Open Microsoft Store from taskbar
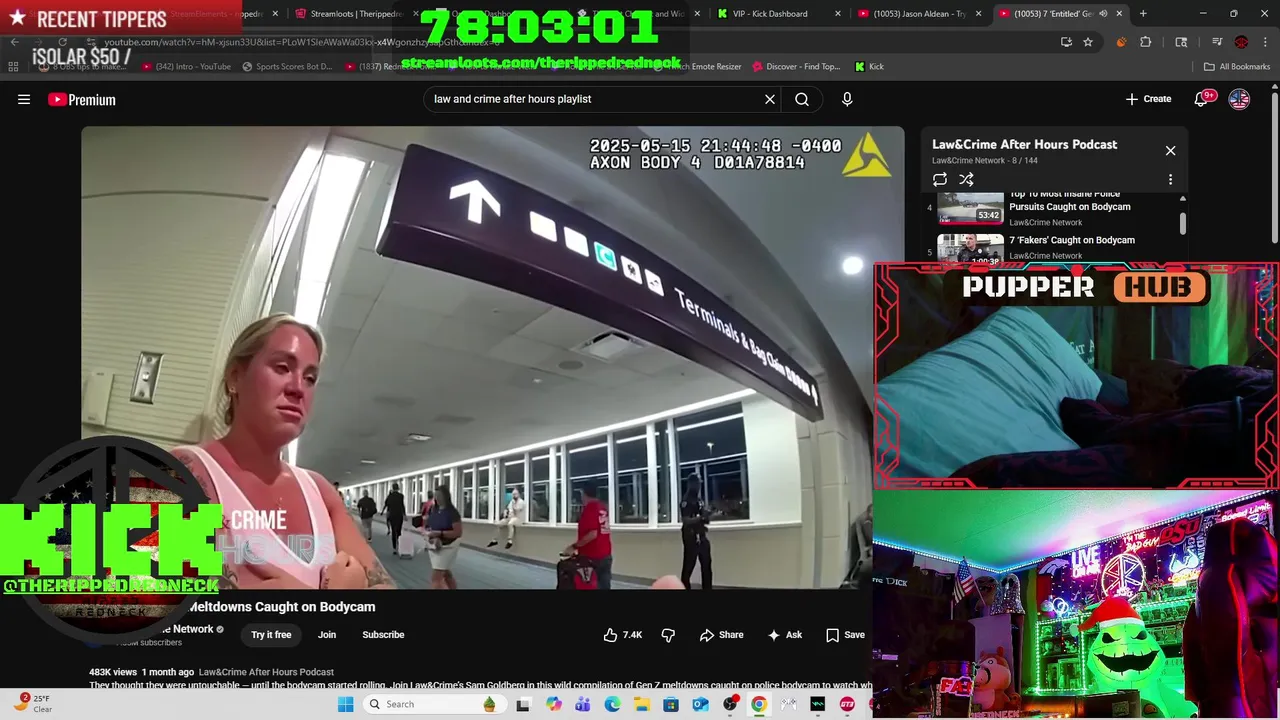Image resolution: width=1280 pixels, height=720 pixels. 671,704
